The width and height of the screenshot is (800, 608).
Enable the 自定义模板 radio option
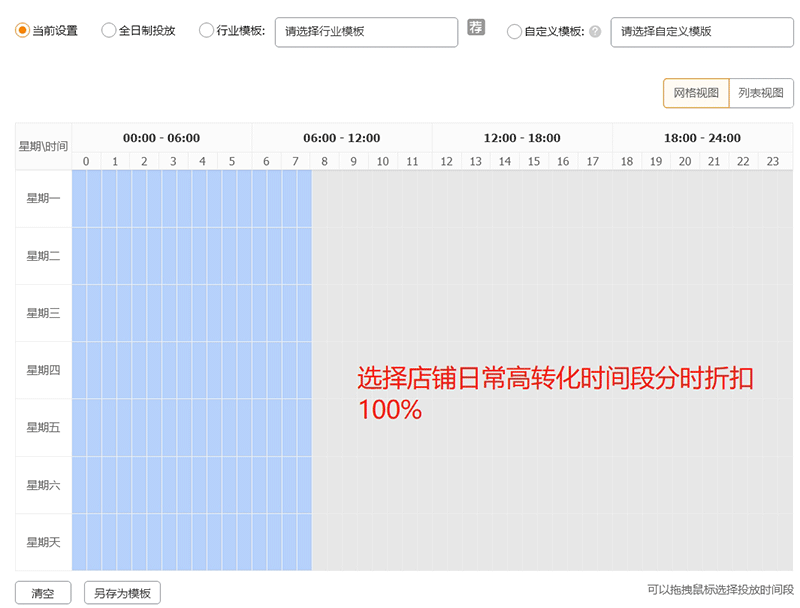pyautogui.click(x=515, y=31)
